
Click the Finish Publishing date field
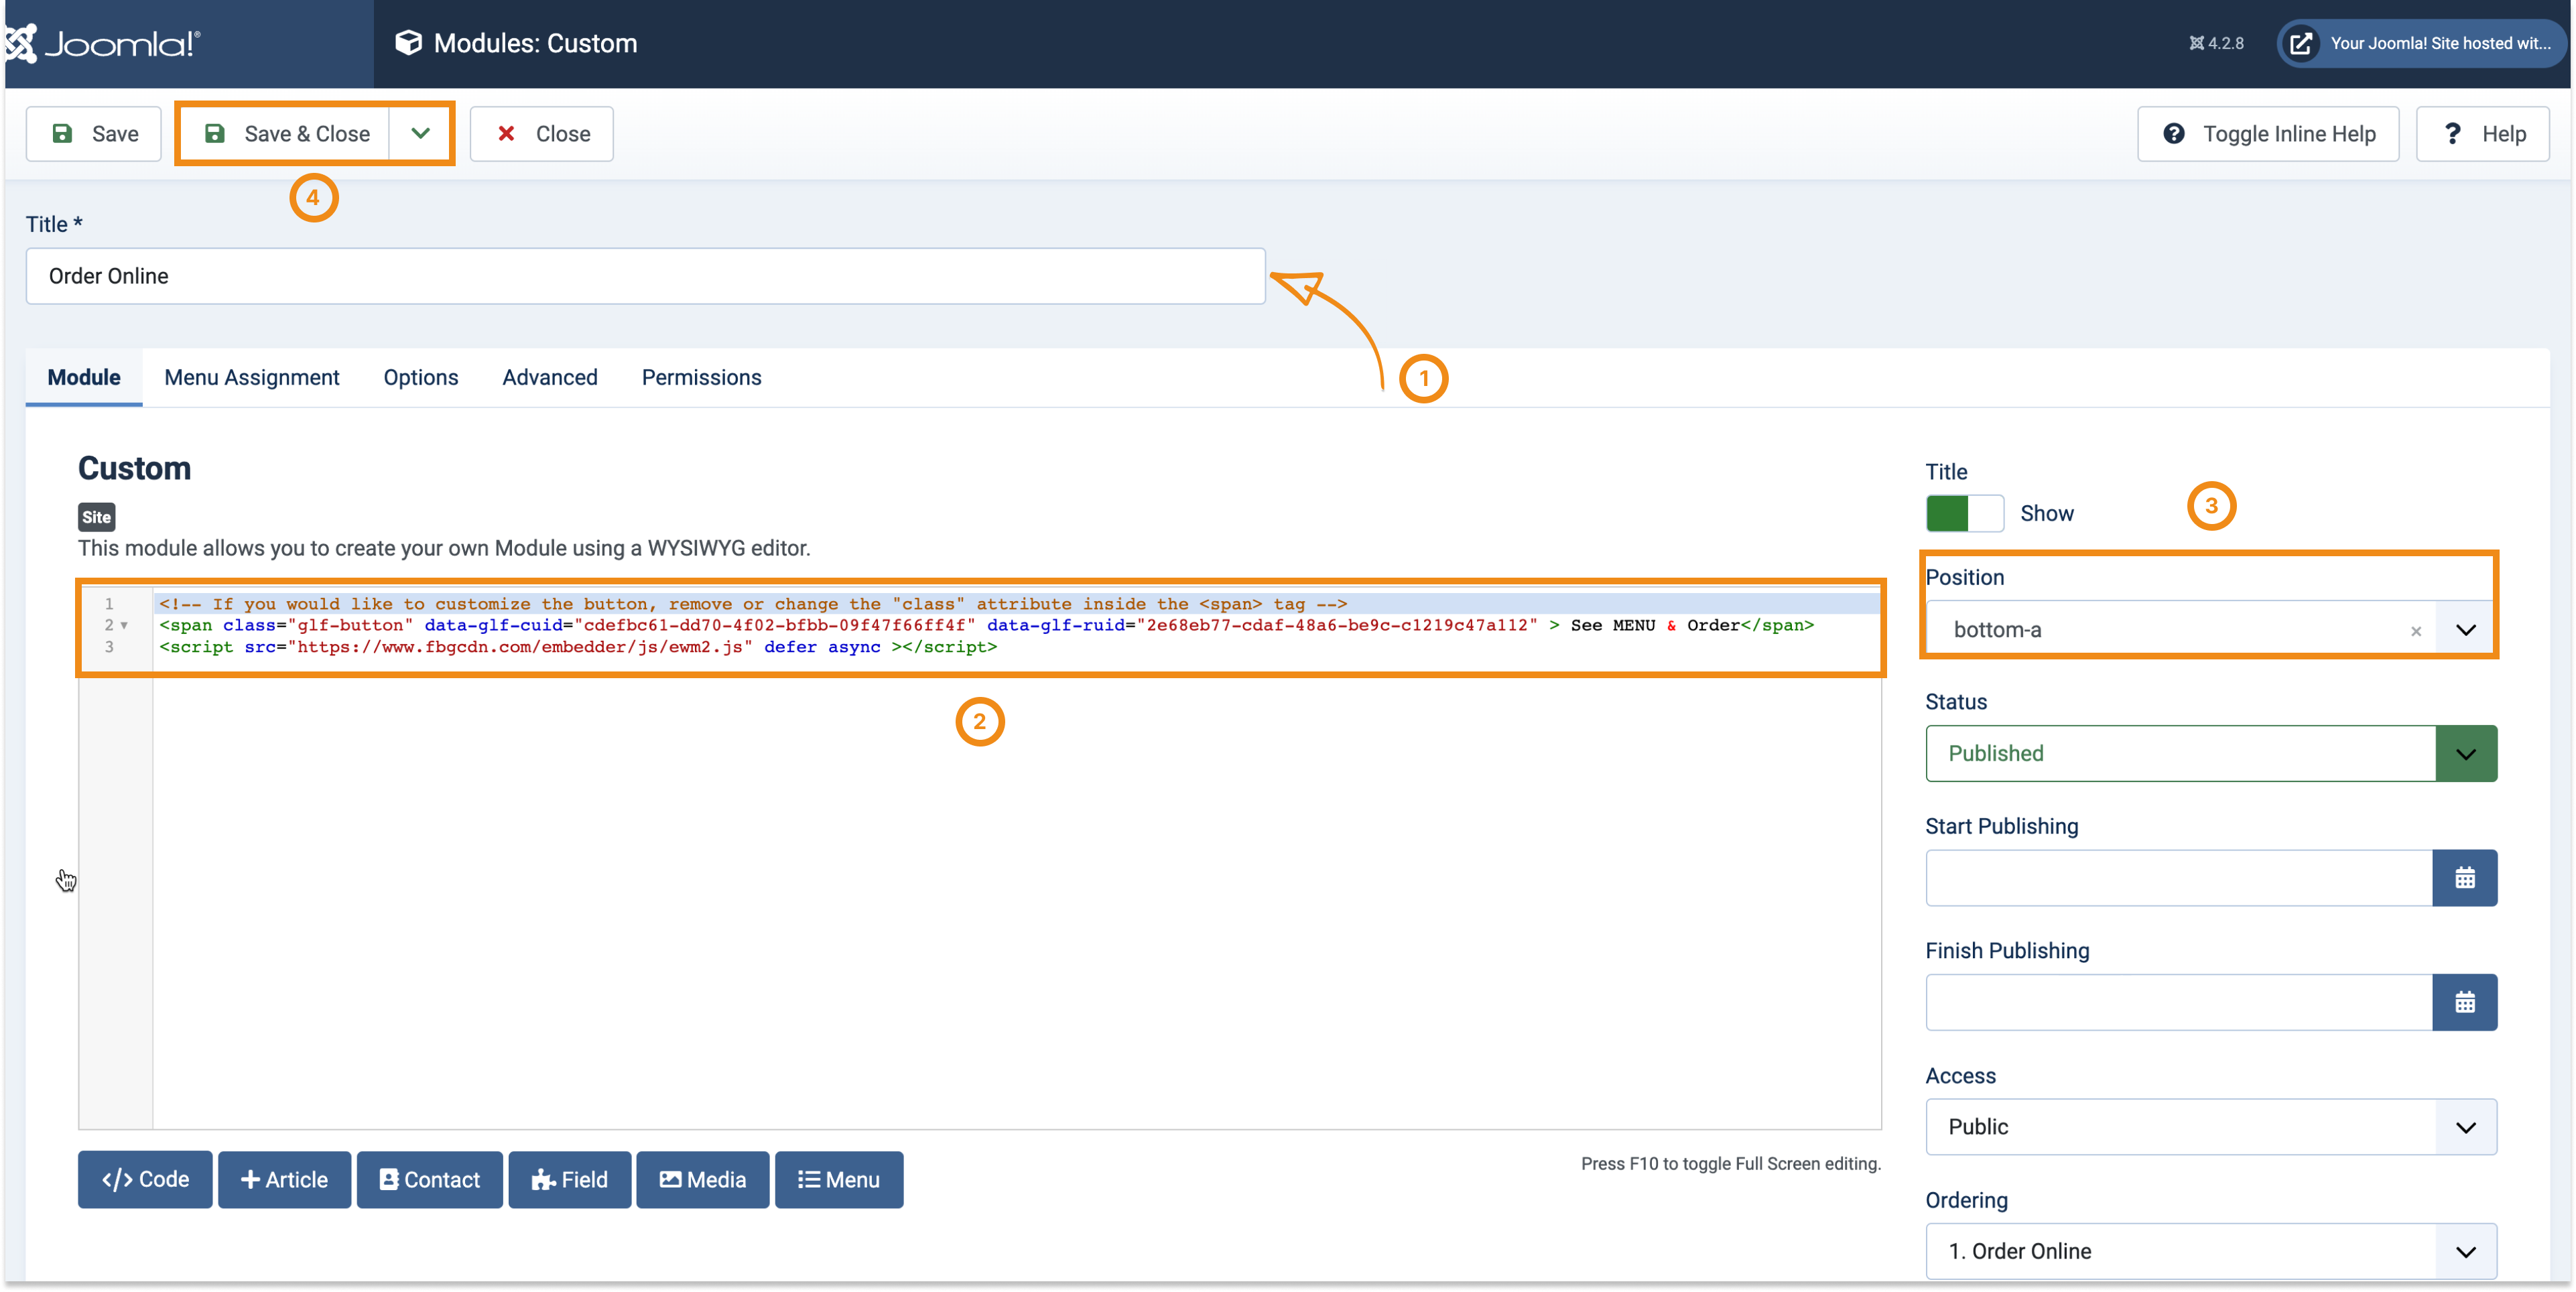pos(2179,1002)
